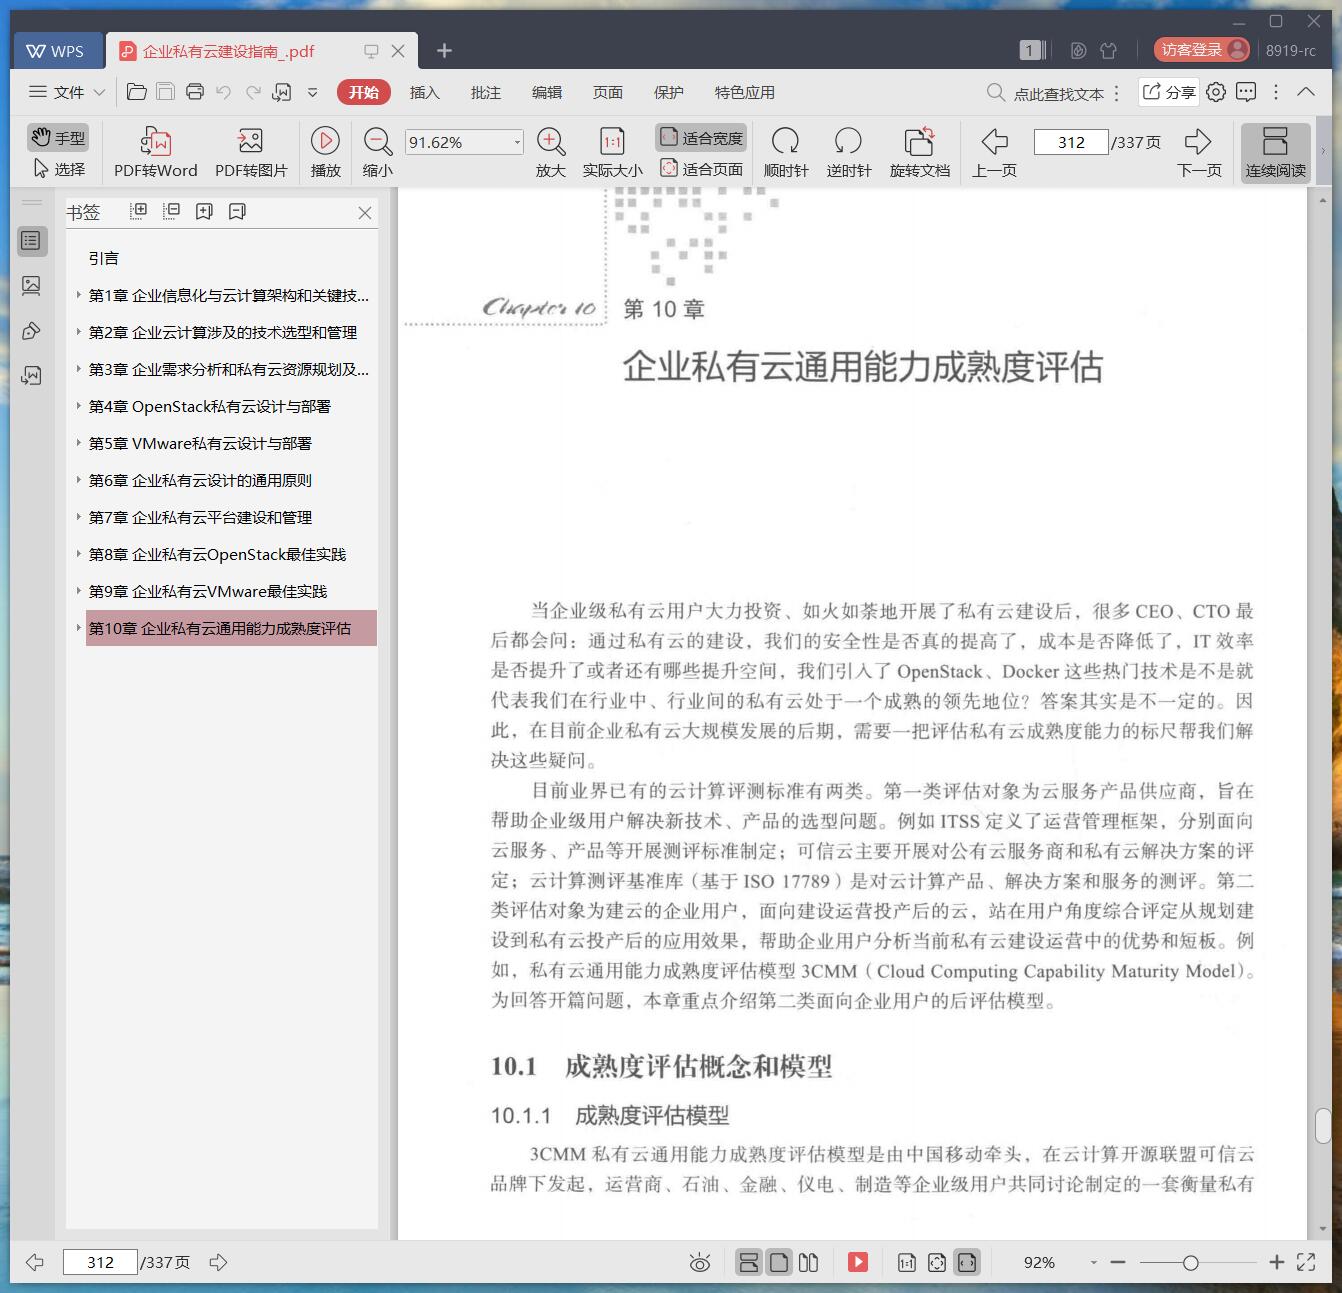Open bookmarks panel icon in sidebar

pyautogui.click(x=31, y=241)
